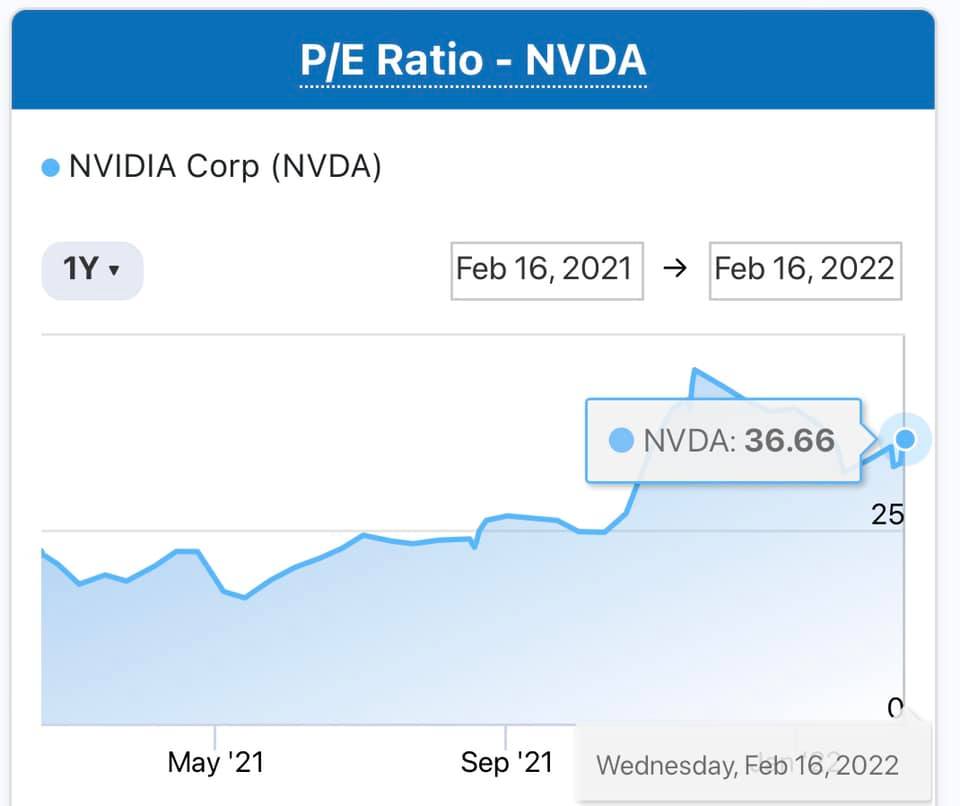Open the 1Y time range dropdown
The image size is (960, 806).
tap(92, 270)
